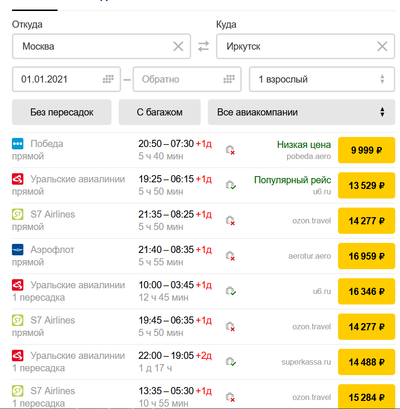The image size is (400, 409).
Task: Swap departure and destination cities
Action: [204, 46]
